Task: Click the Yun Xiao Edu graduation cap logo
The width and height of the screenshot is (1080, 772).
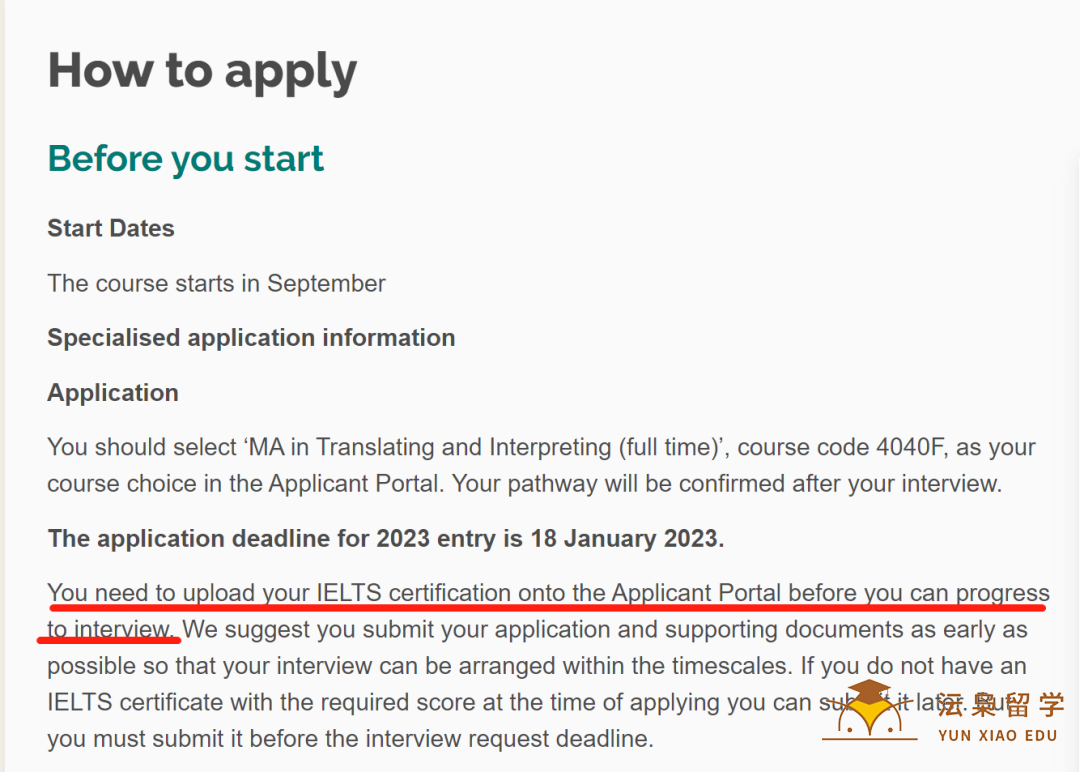Action: point(869,709)
